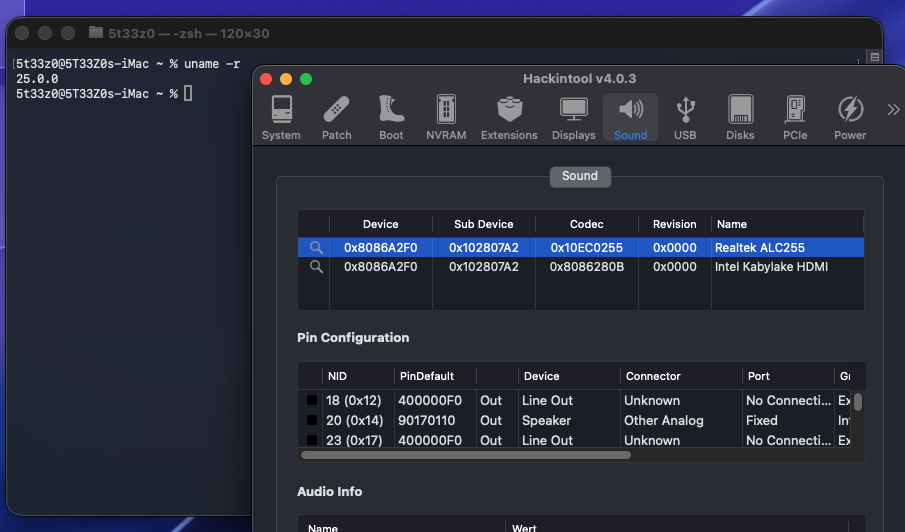Click the NID column header
Screen dimensions: 905x532
point(358,376)
